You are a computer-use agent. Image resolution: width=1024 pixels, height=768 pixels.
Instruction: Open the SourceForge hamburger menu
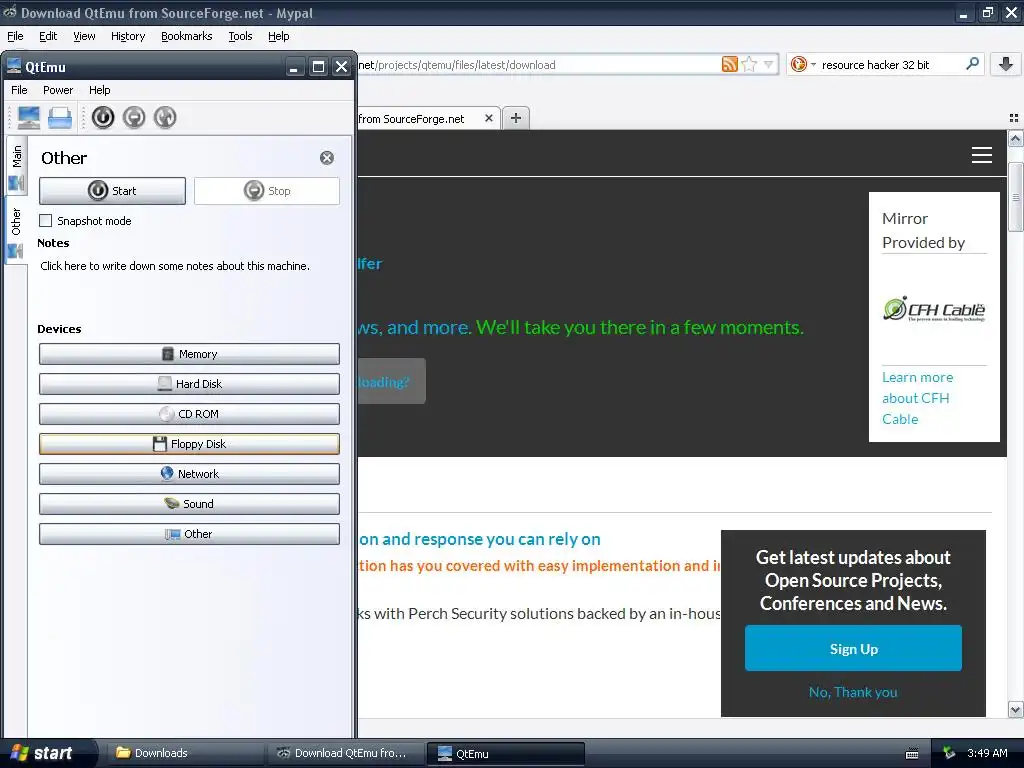pos(982,155)
